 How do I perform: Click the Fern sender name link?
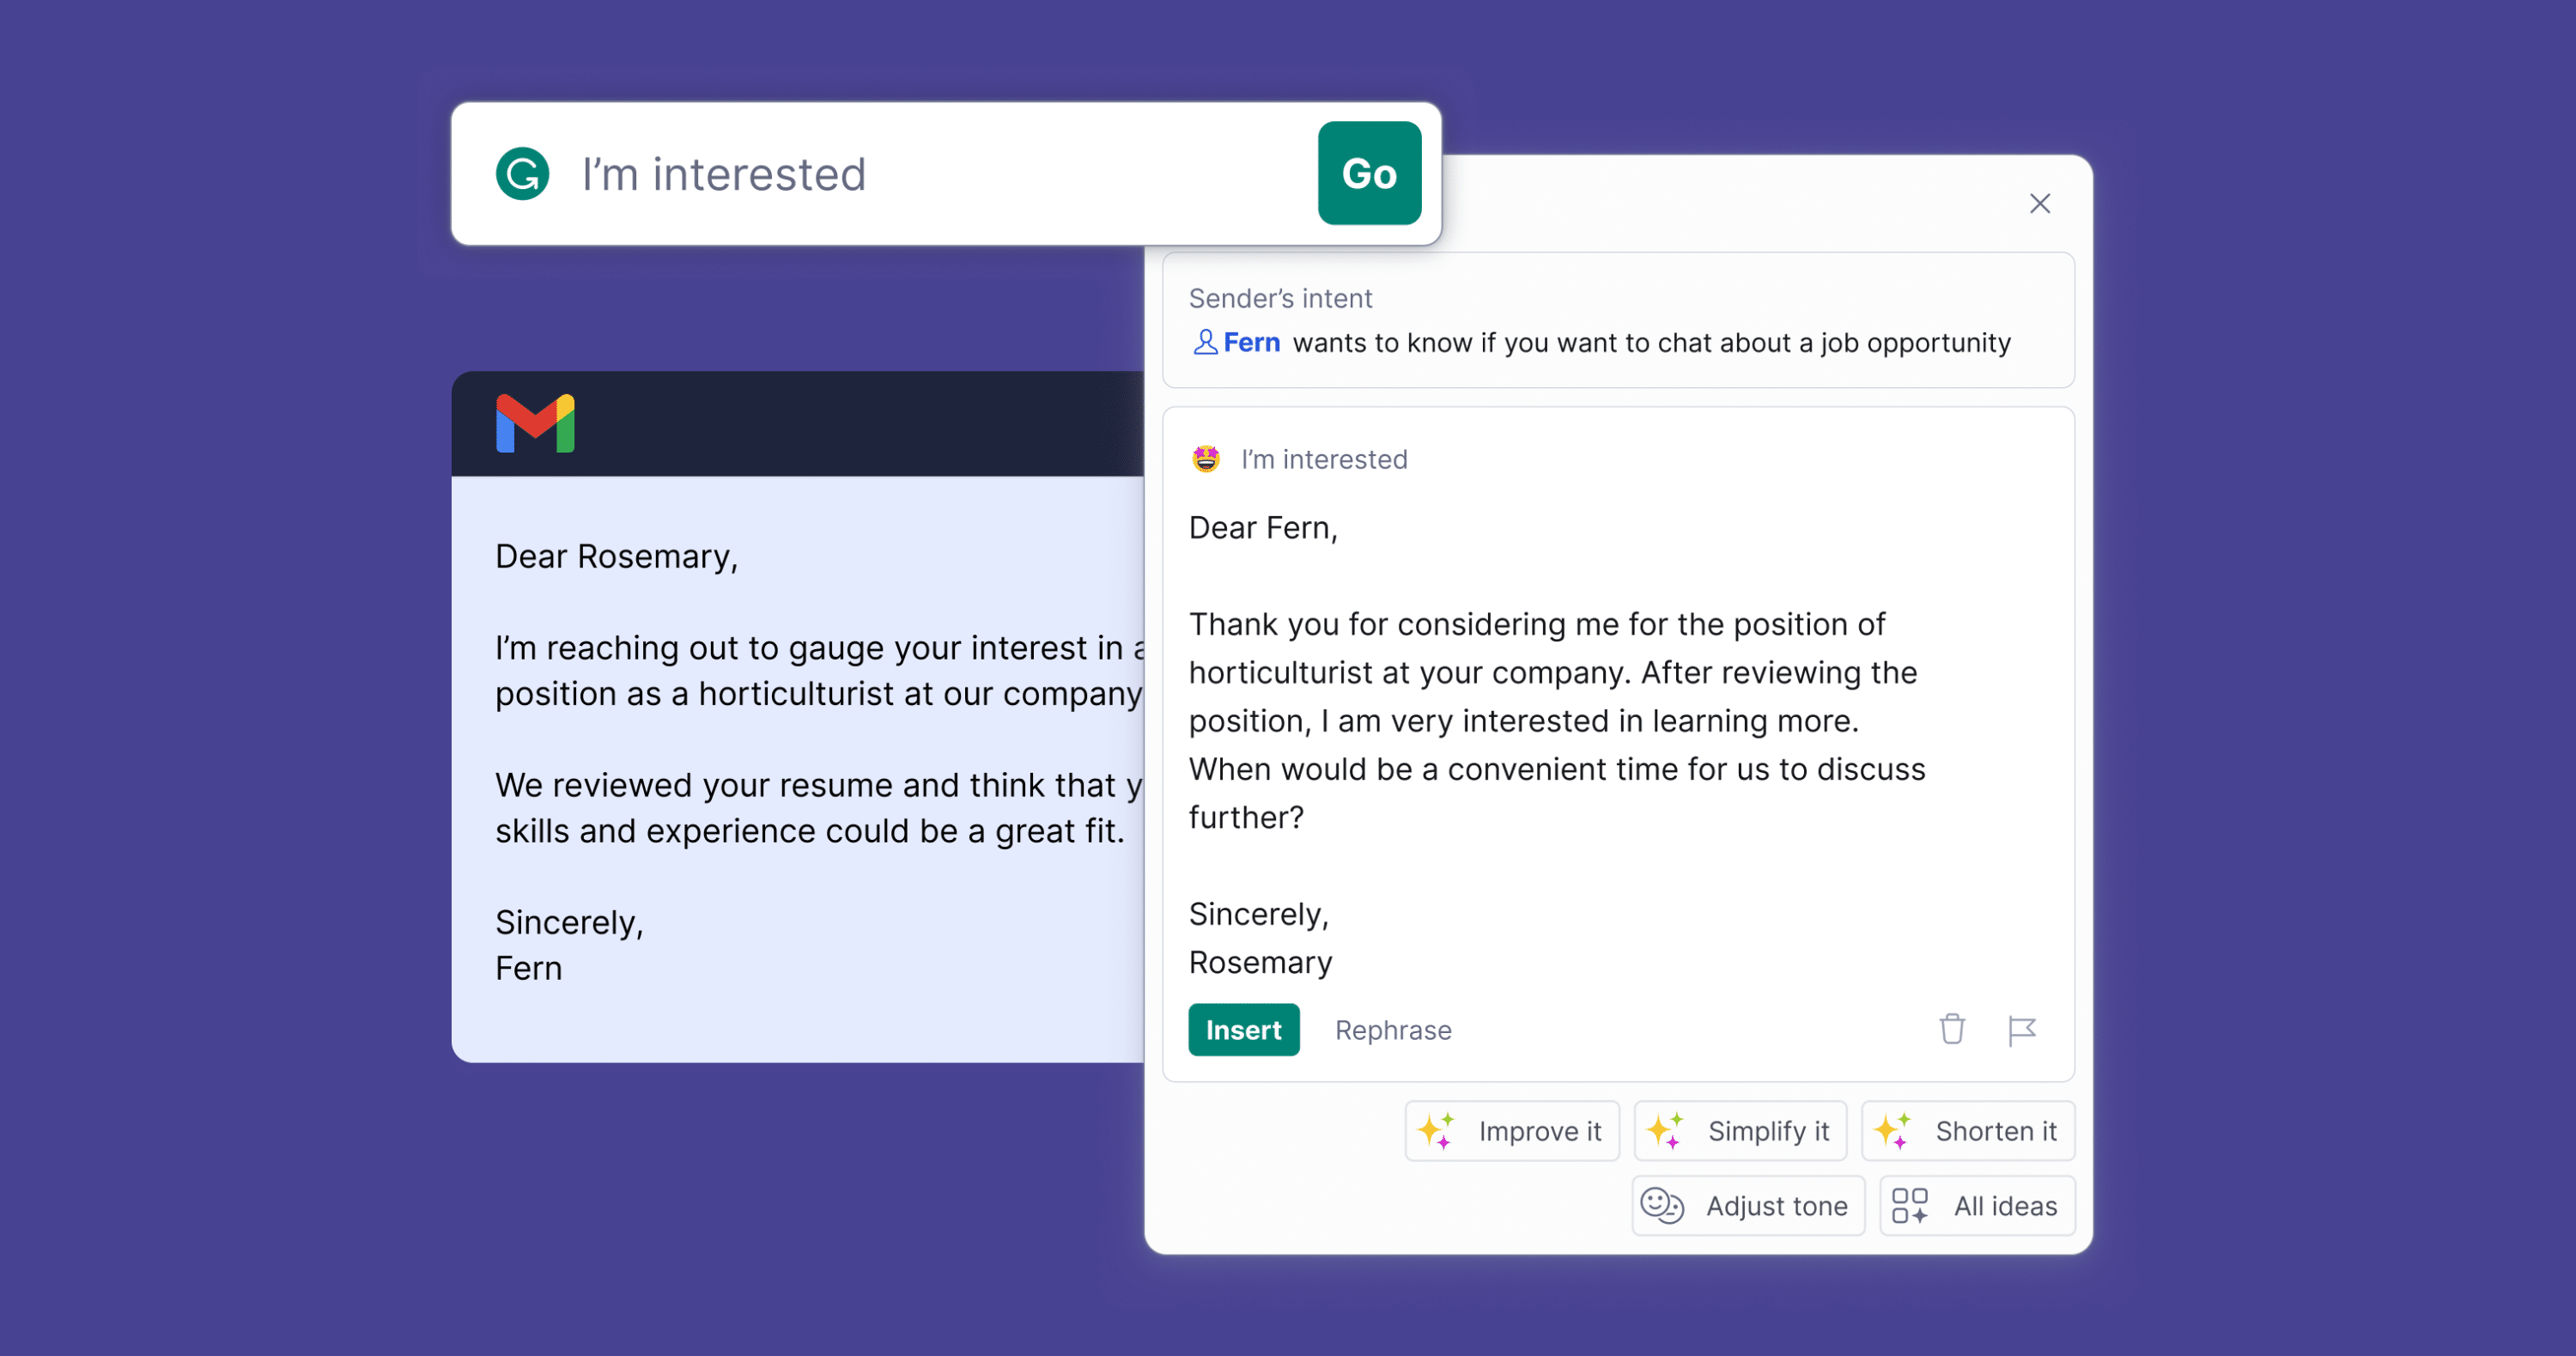(1251, 343)
